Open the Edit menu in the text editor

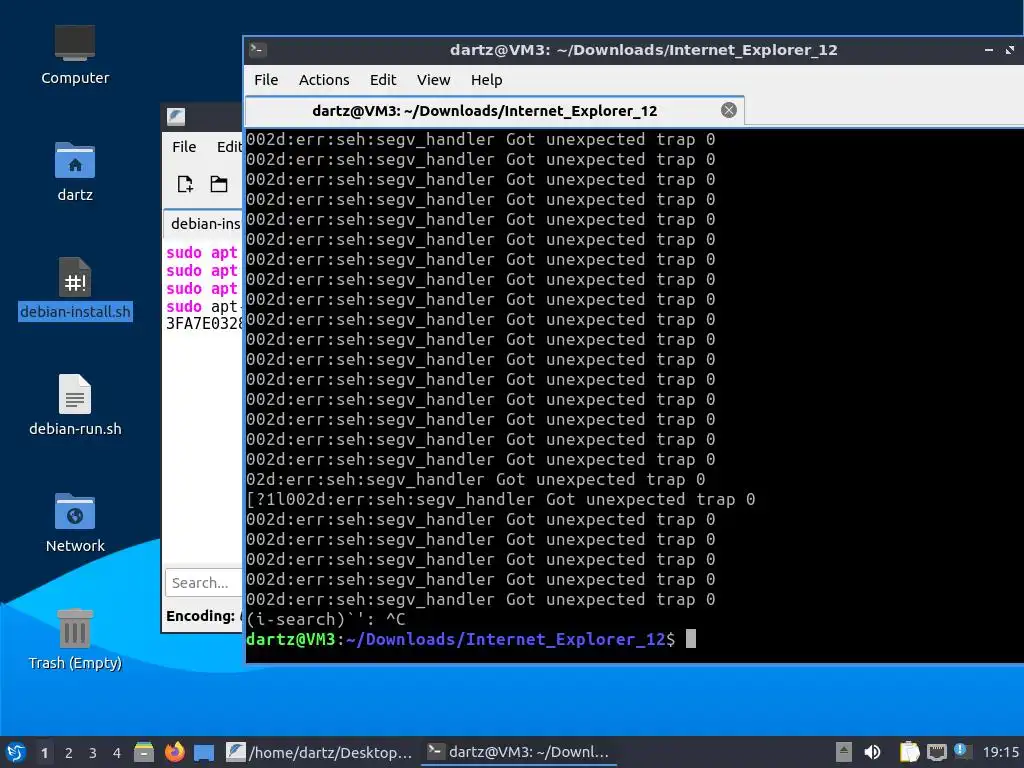tap(229, 147)
